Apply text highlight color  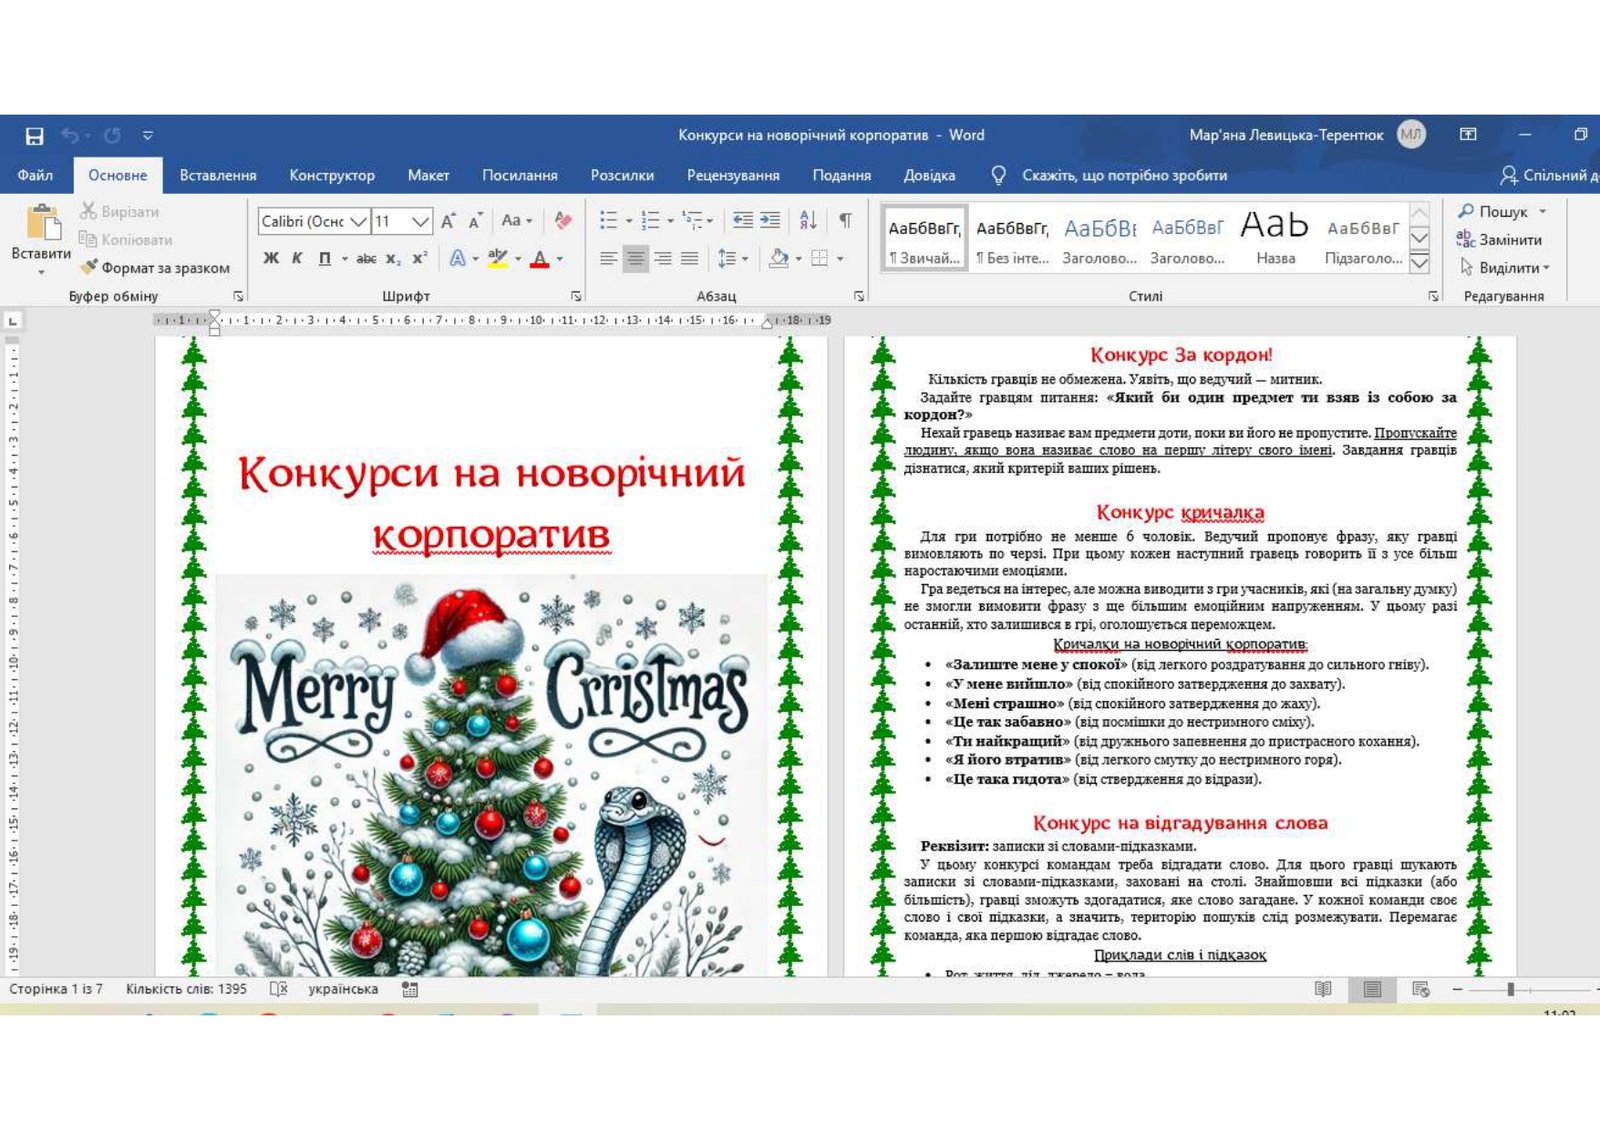pyautogui.click(x=498, y=259)
